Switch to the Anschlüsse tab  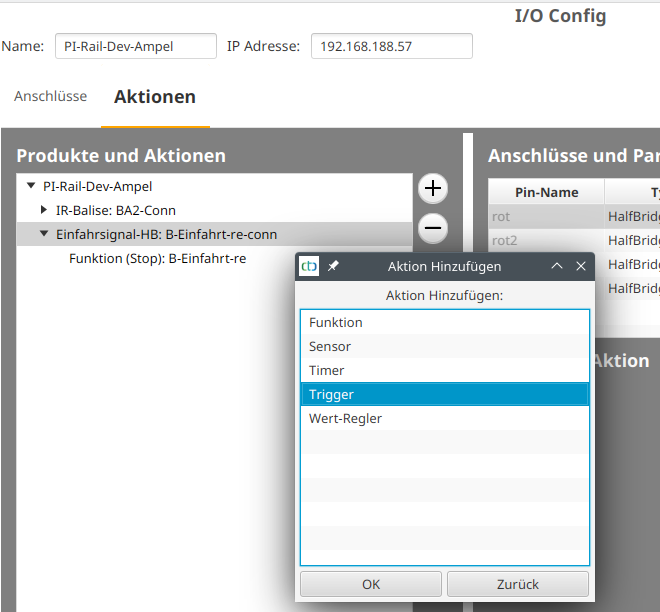[x=50, y=97]
